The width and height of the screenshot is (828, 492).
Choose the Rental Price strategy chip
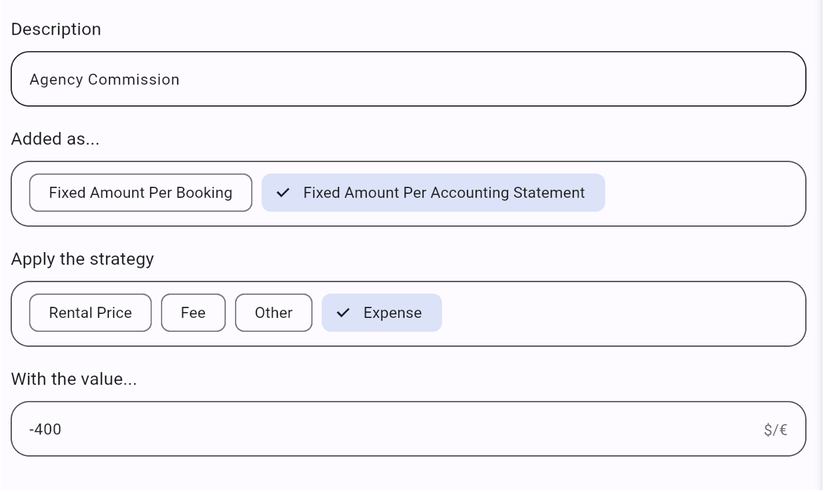pos(90,313)
